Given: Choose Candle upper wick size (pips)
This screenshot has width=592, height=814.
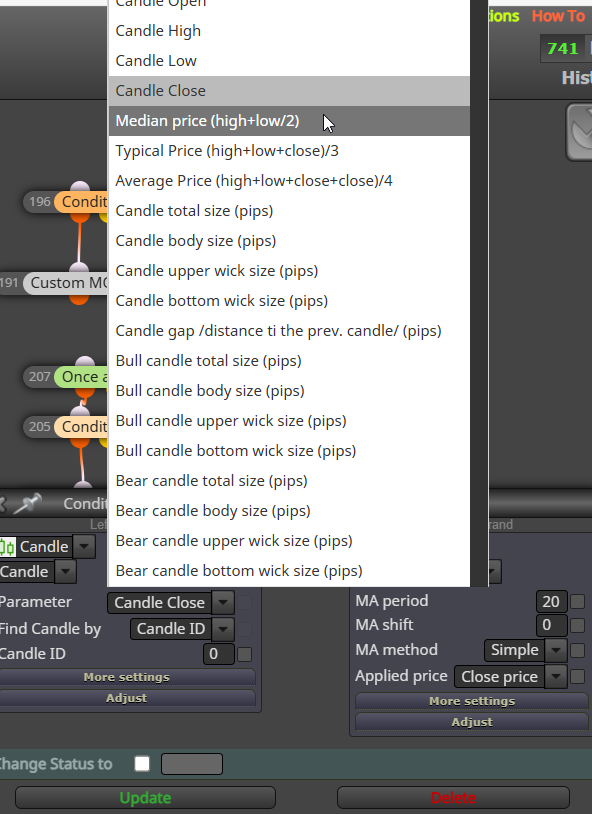Looking at the screenshot, I should click(x=289, y=271).
